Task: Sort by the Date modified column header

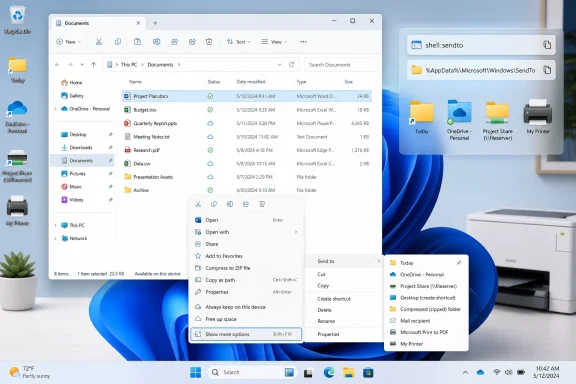Action: click(251, 82)
